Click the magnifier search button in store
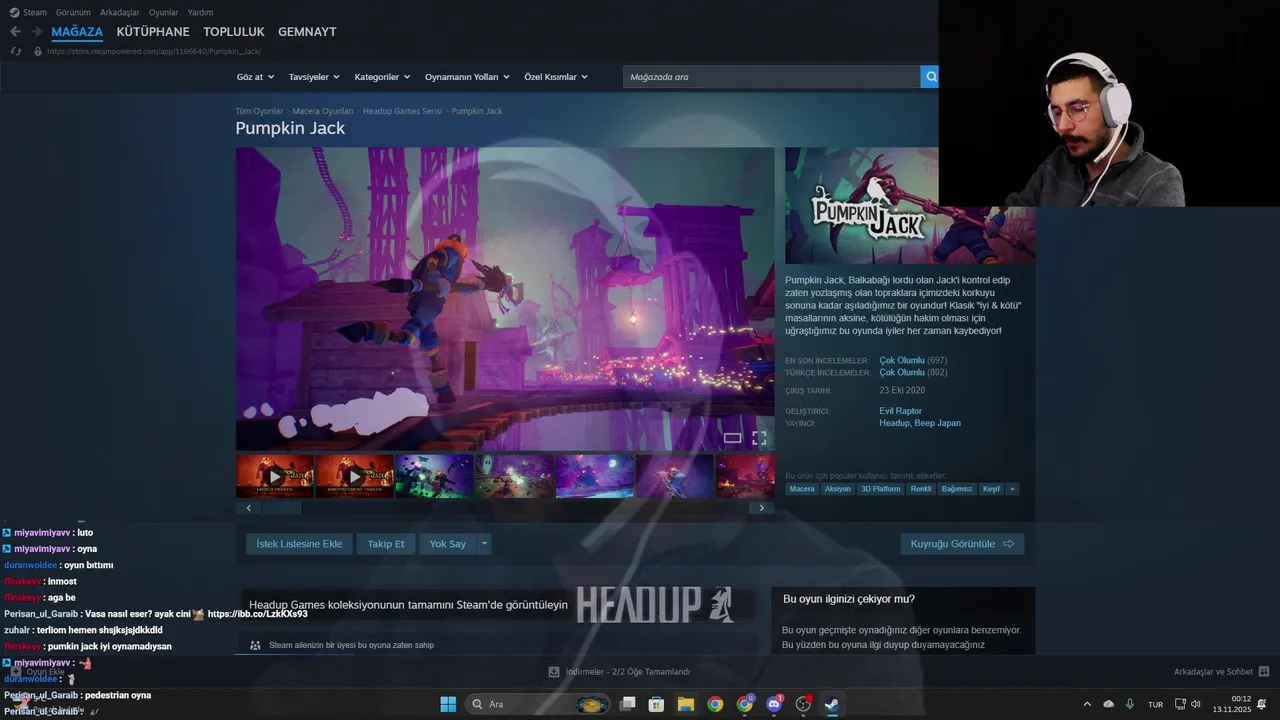Screen dimensions: 1280x720 point(930,77)
